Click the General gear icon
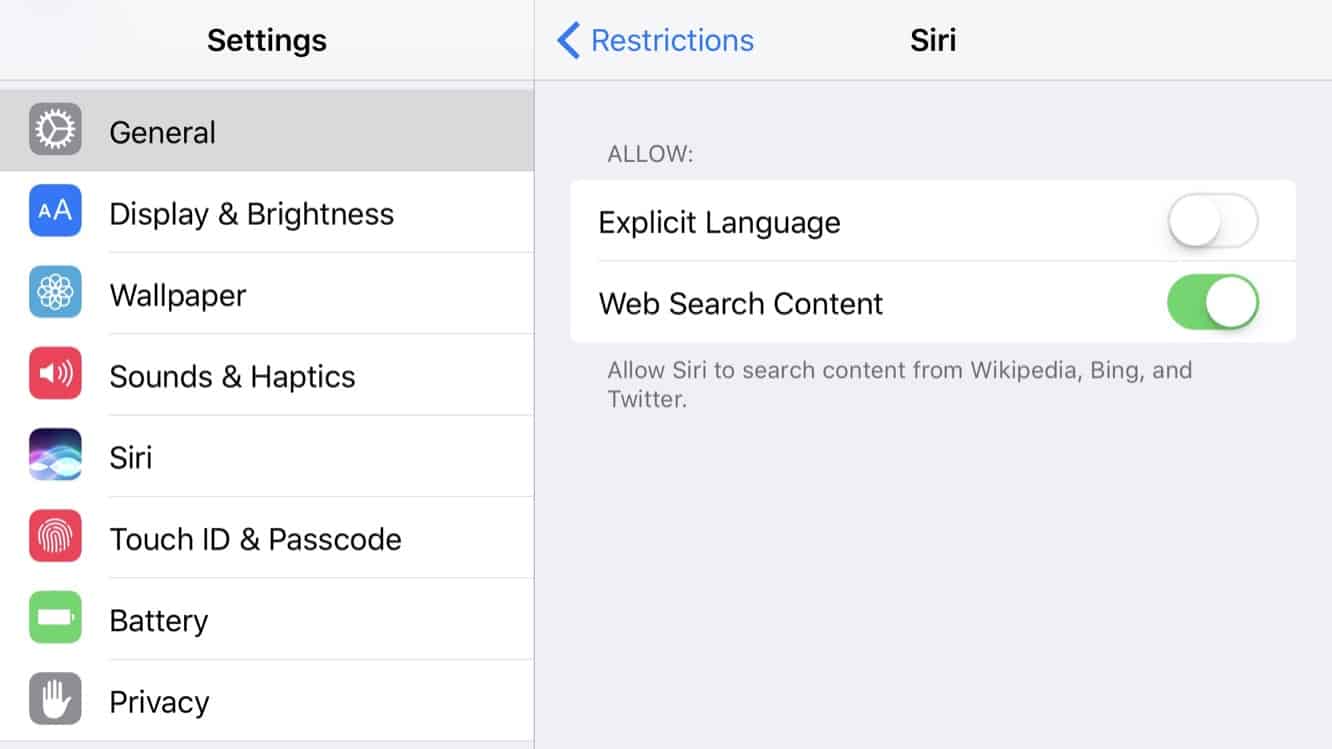 (55, 130)
